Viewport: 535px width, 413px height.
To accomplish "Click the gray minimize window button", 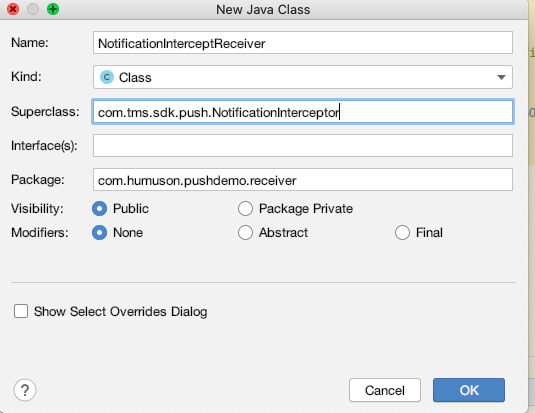I will pos(33,9).
